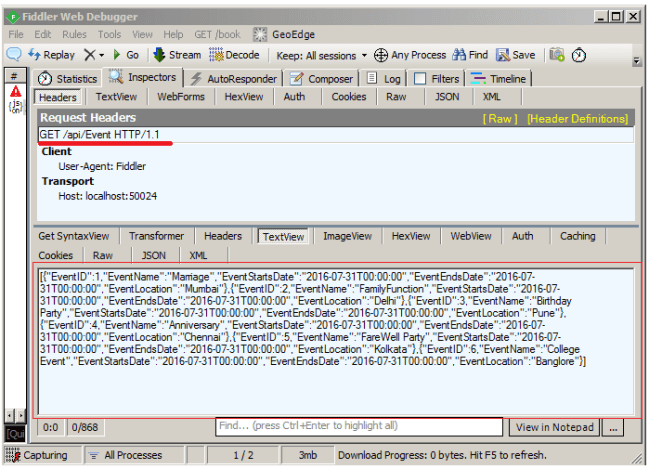The width and height of the screenshot is (650, 469).
Task: Open the Tools menu
Action: (109, 34)
